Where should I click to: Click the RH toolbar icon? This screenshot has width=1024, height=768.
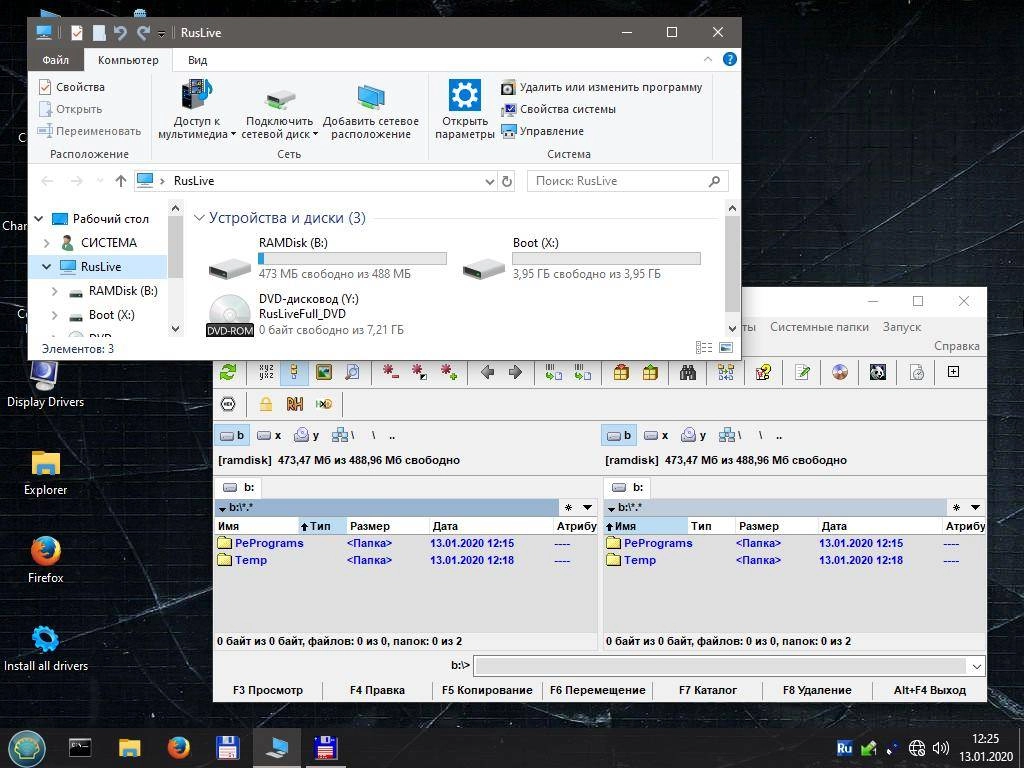(295, 404)
